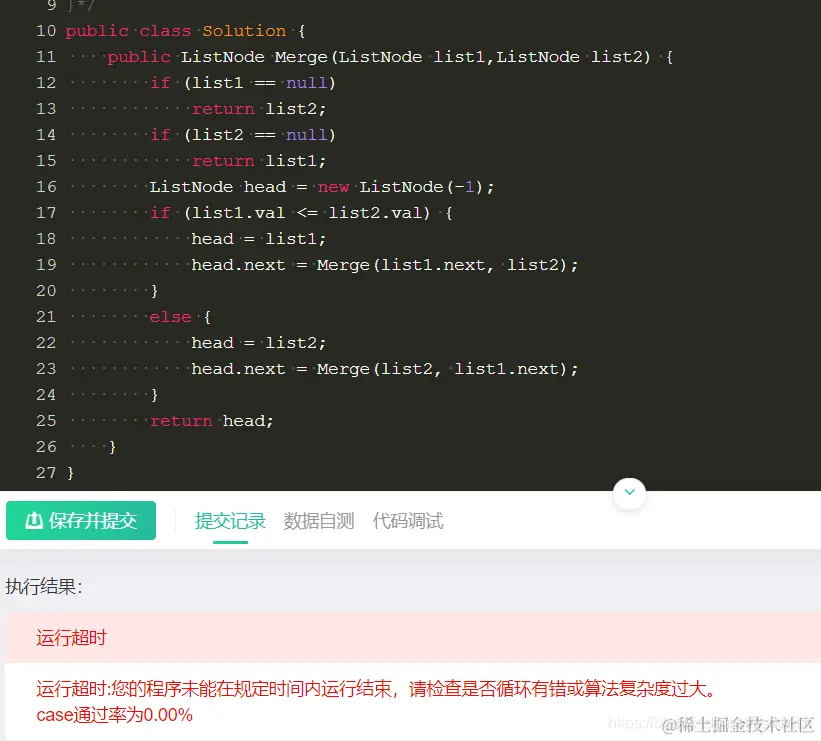The width and height of the screenshot is (821, 741).
Task: Click line number 16 in the editor
Action: pyautogui.click(x=46, y=186)
